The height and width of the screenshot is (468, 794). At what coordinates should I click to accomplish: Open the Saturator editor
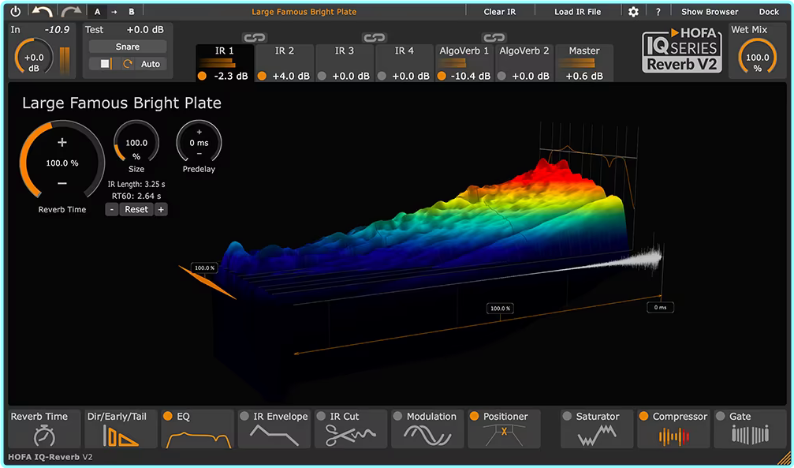[x=597, y=430]
